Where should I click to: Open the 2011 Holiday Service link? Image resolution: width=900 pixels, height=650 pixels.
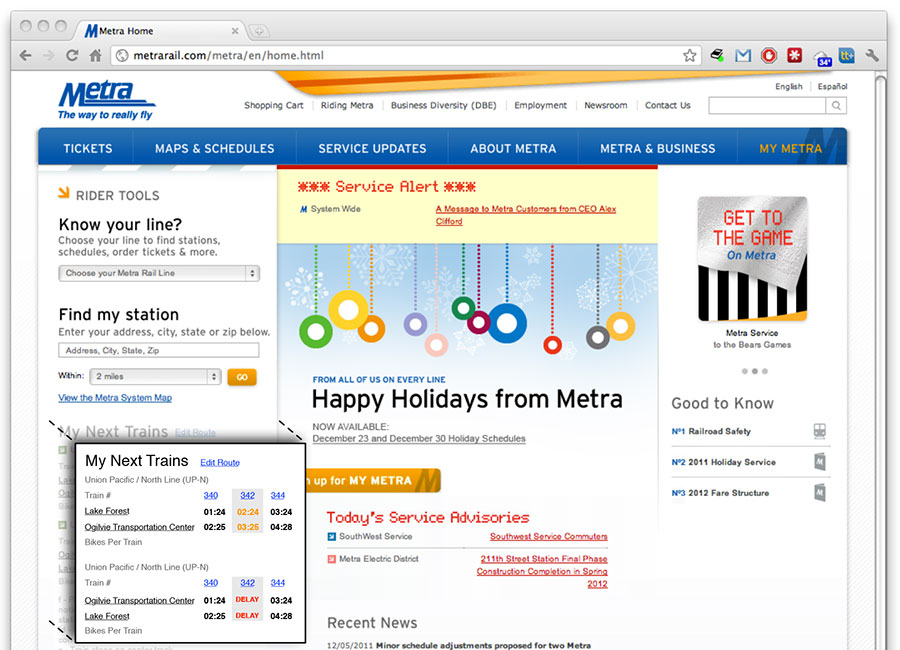732,462
